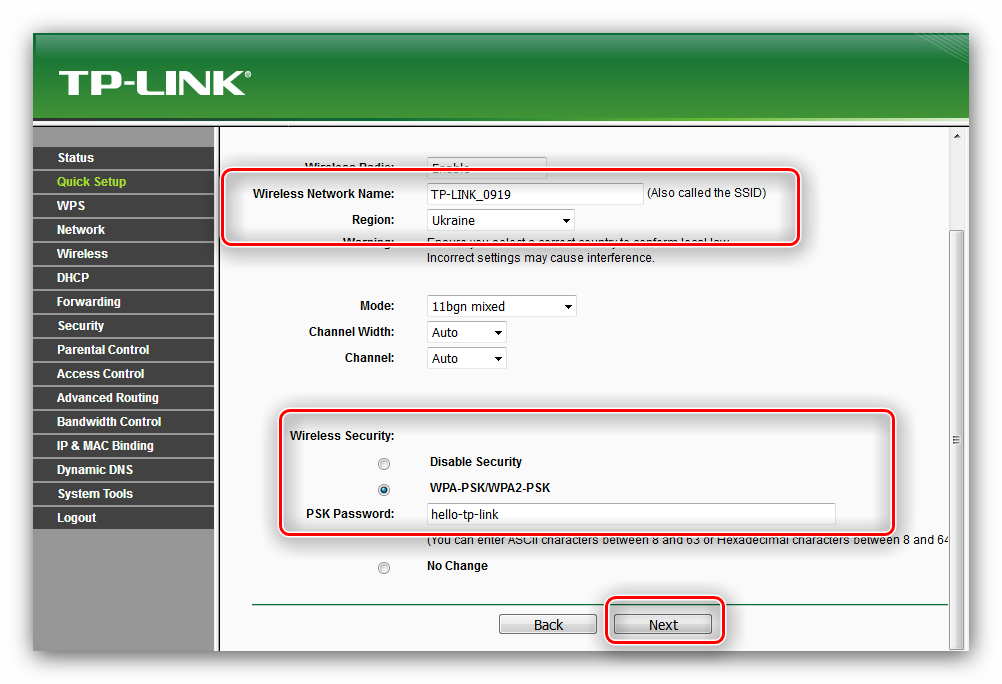Click the Back button
Screen dimensions: 1002x684
pyautogui.click(x=548, y=625)
